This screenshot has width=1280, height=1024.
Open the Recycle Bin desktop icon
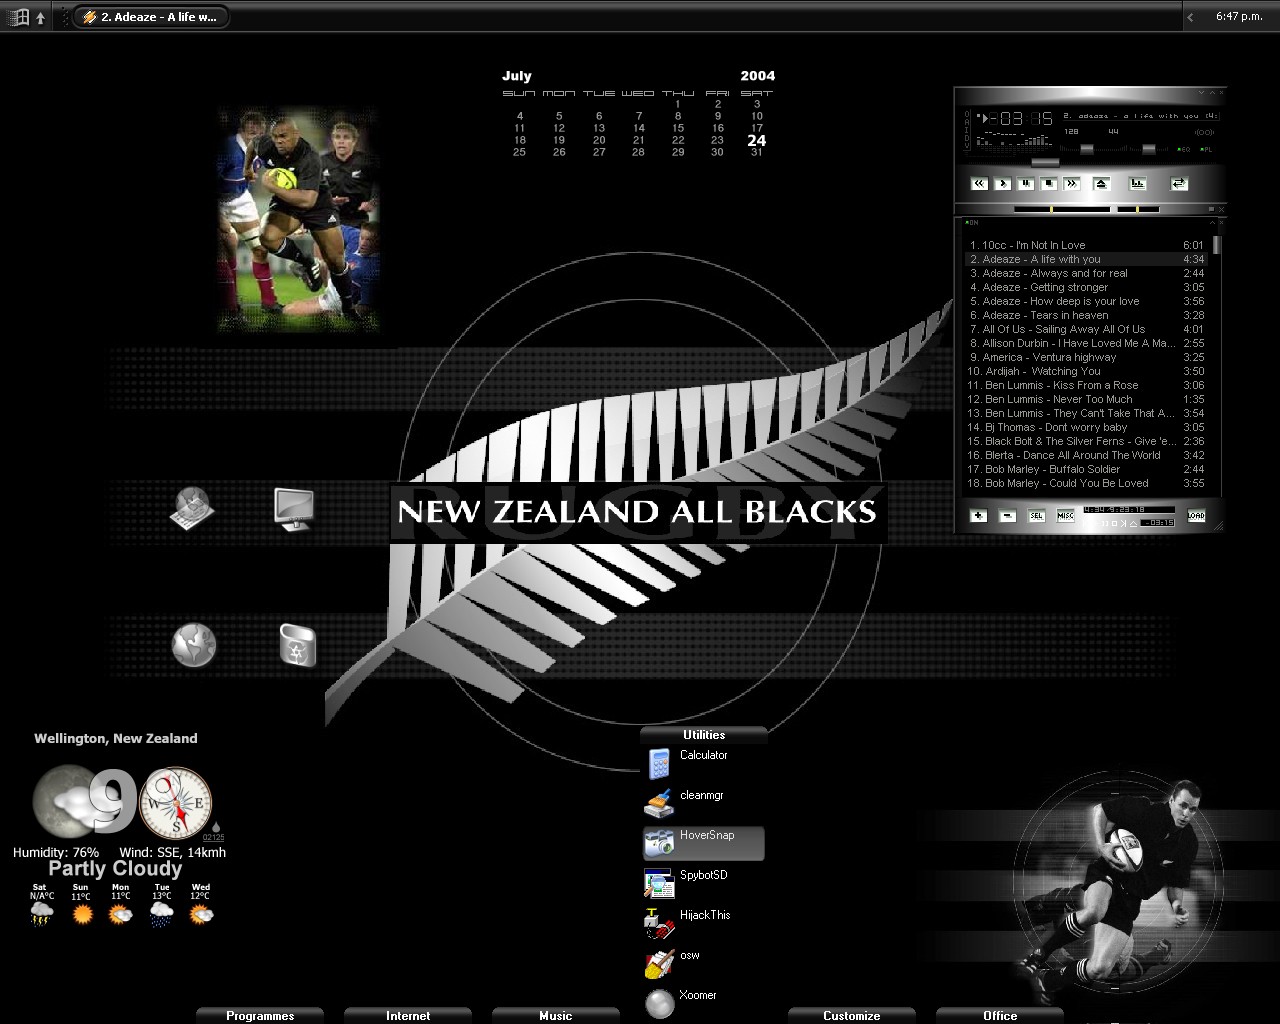[298, 645]
